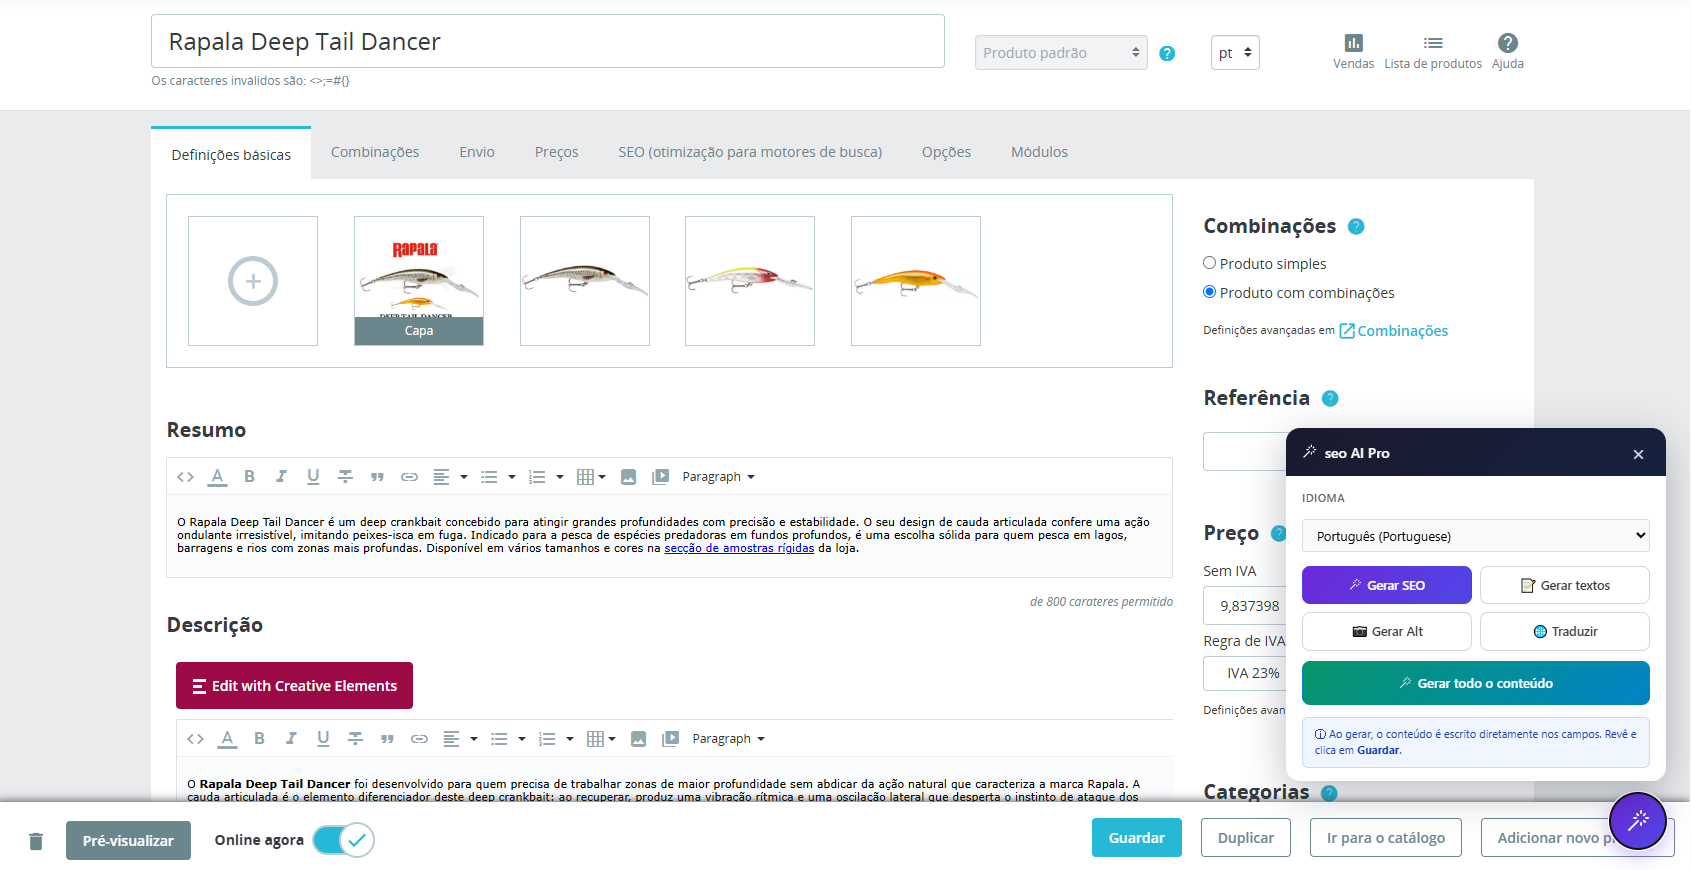Insert media in Descrição editor
1691x870 pixels.
point(670,739)
